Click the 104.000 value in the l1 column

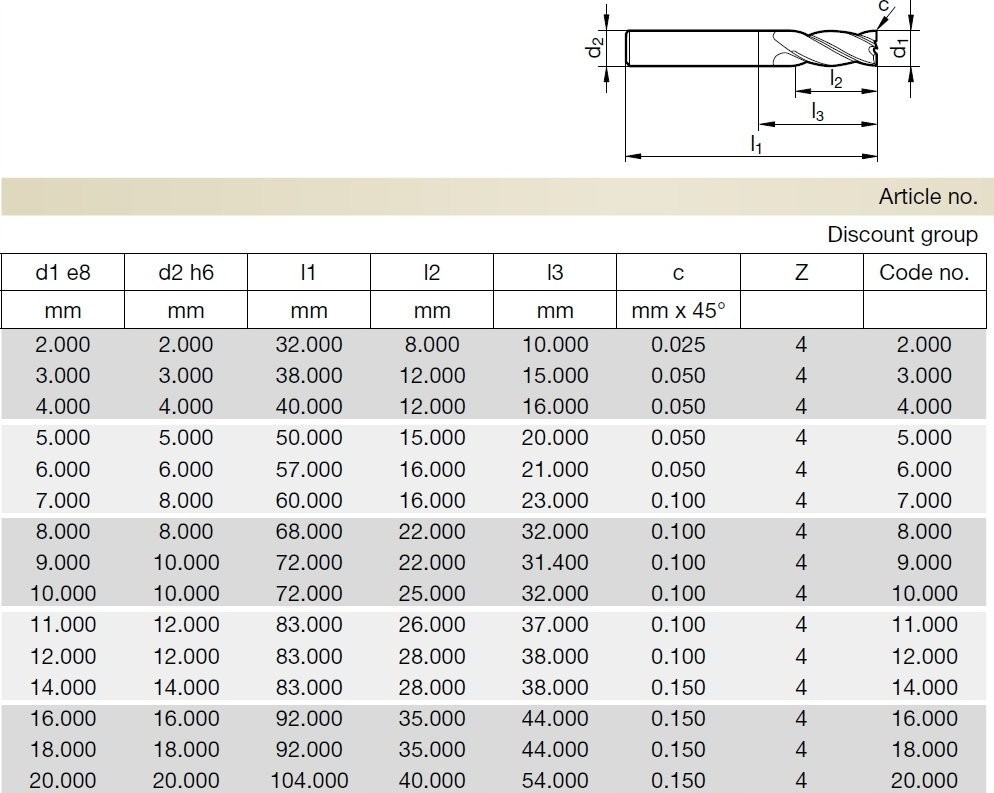(309, 781)
